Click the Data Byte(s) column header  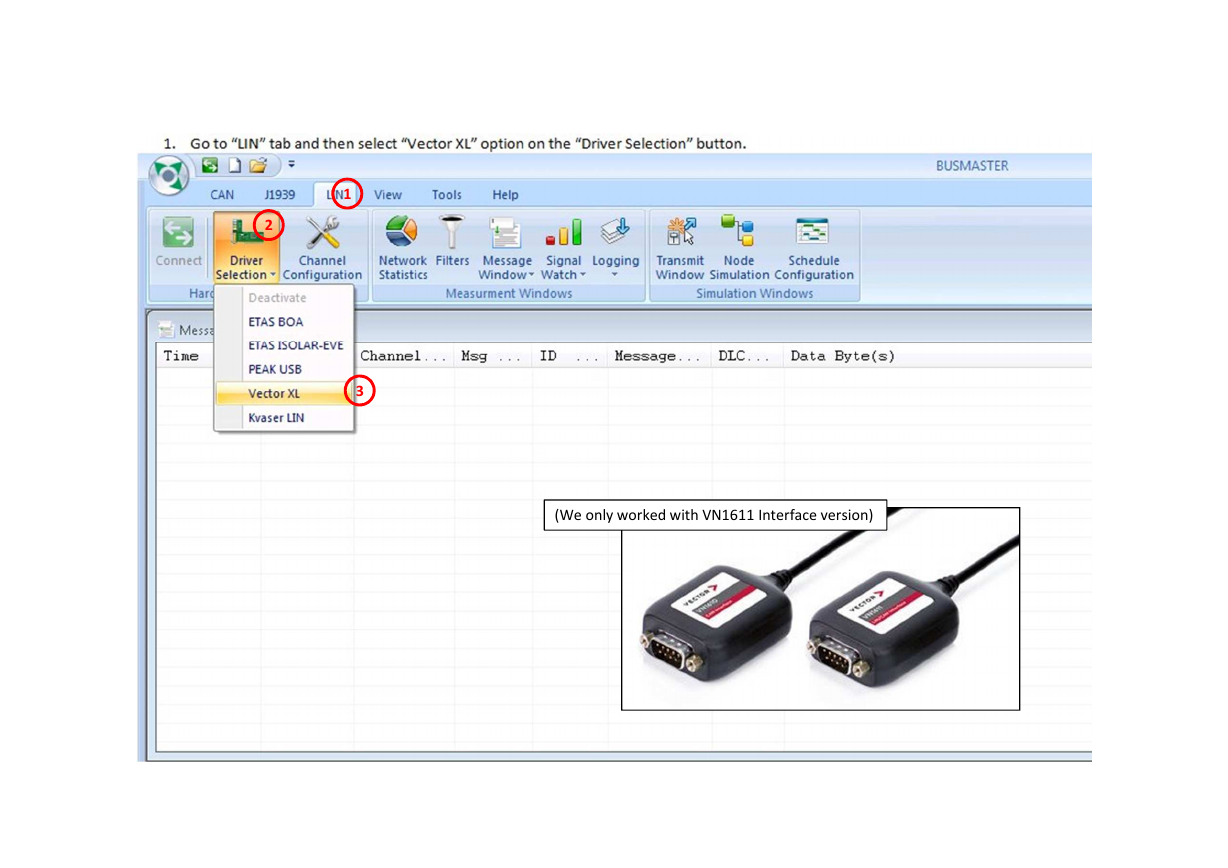842,356
